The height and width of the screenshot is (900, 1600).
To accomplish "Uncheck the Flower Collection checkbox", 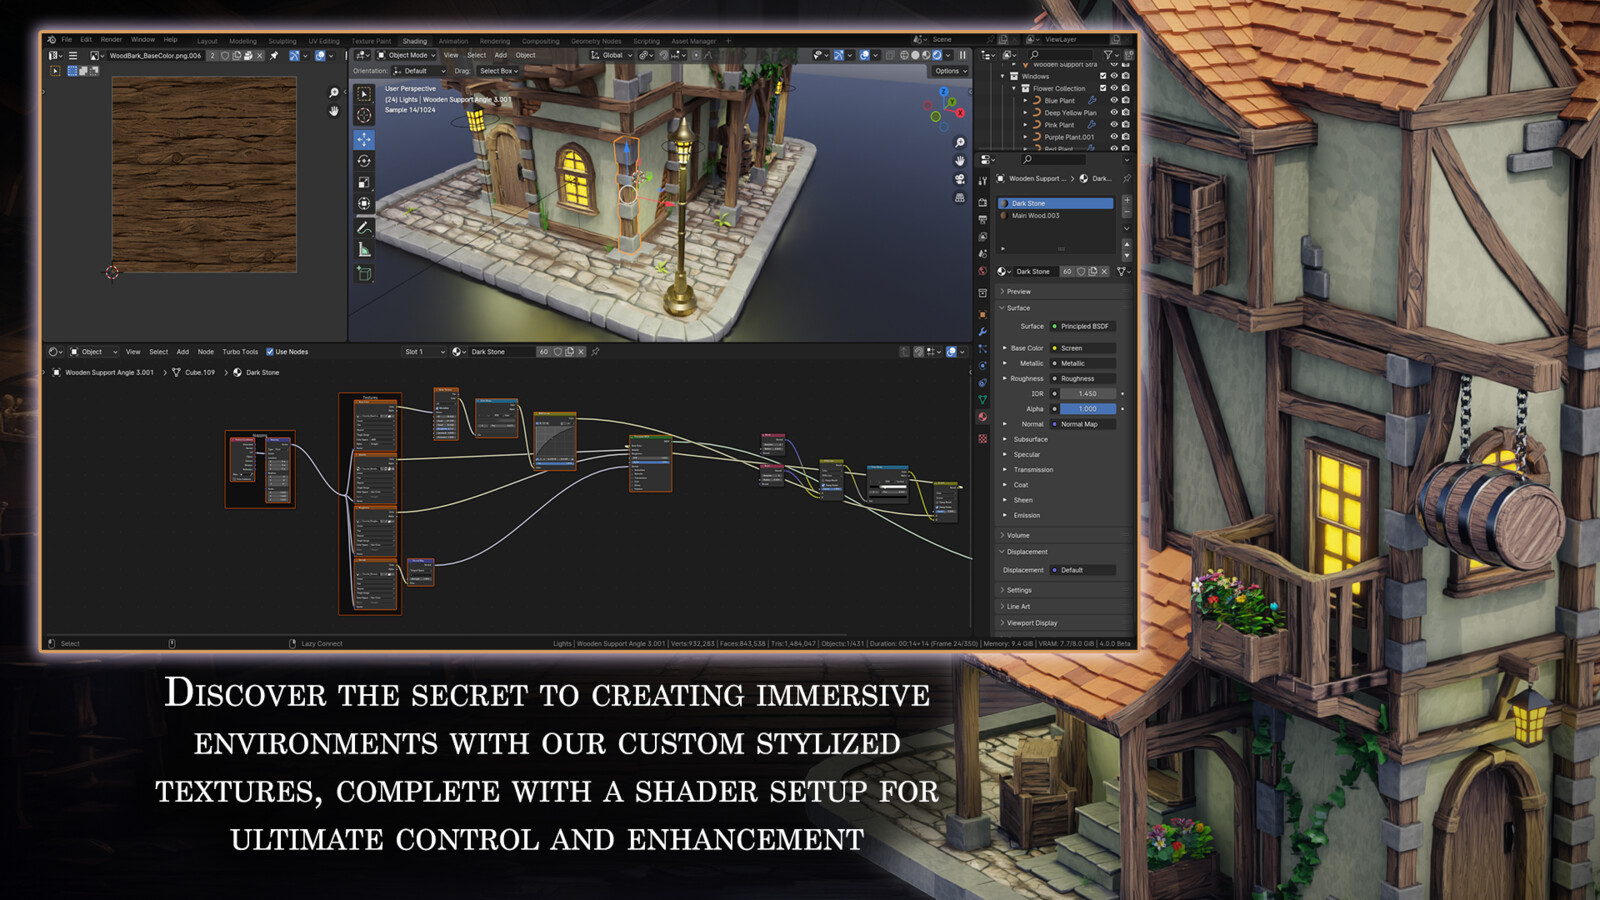I will coord(1103,88).
